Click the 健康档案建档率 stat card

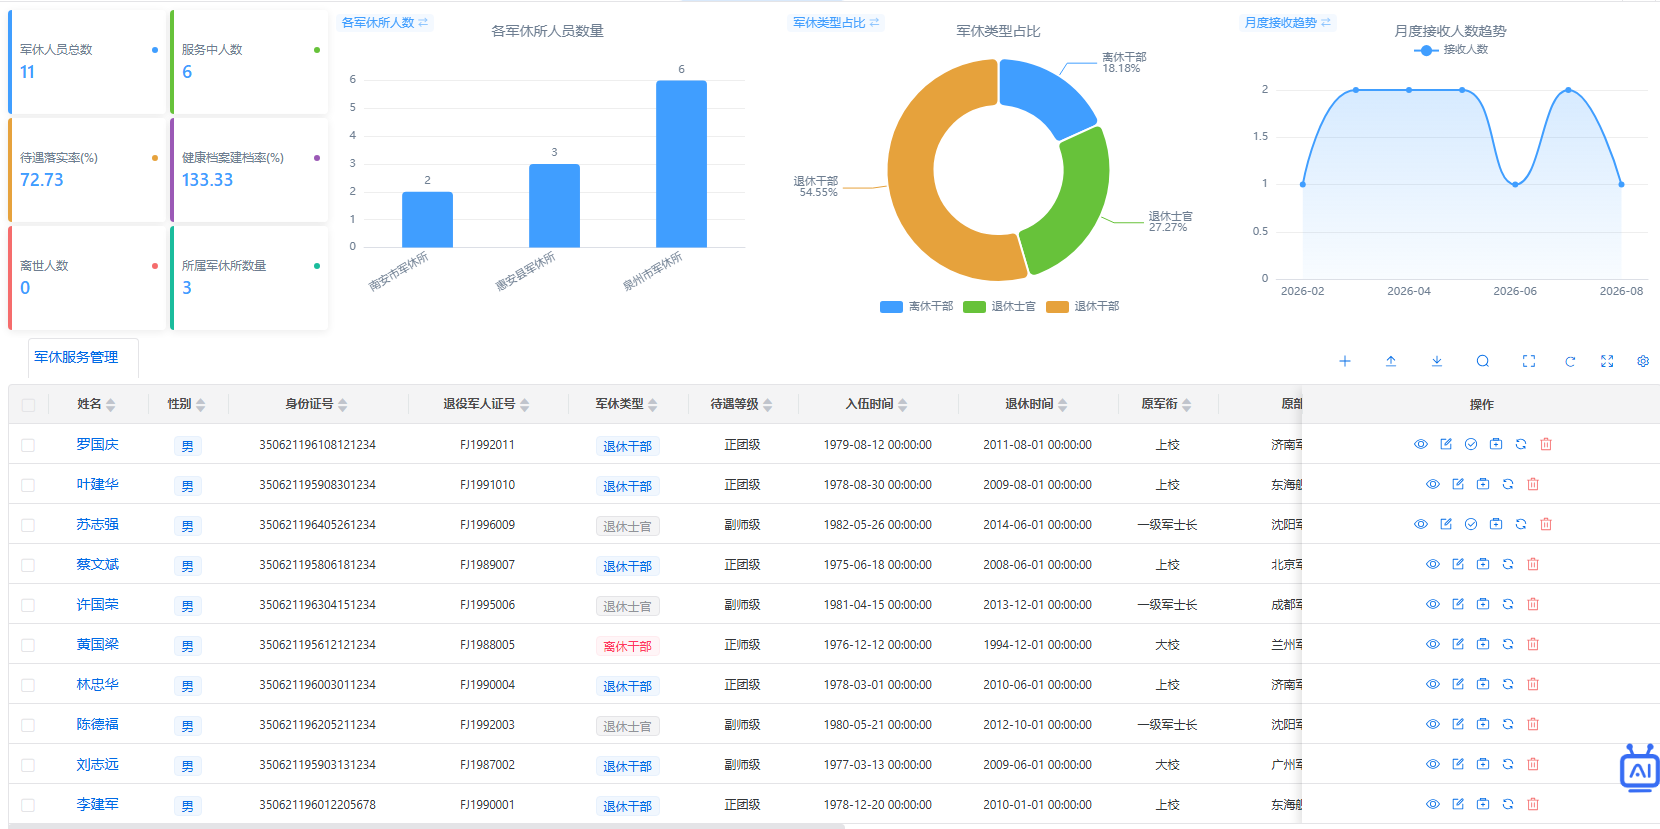pyautogui.click(x=249, y=170)
